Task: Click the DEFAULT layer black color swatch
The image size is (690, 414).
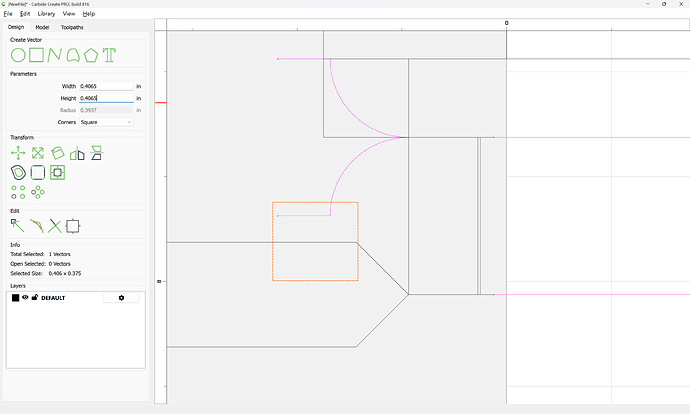Action: pyautogui.click(x=15, y=298)
